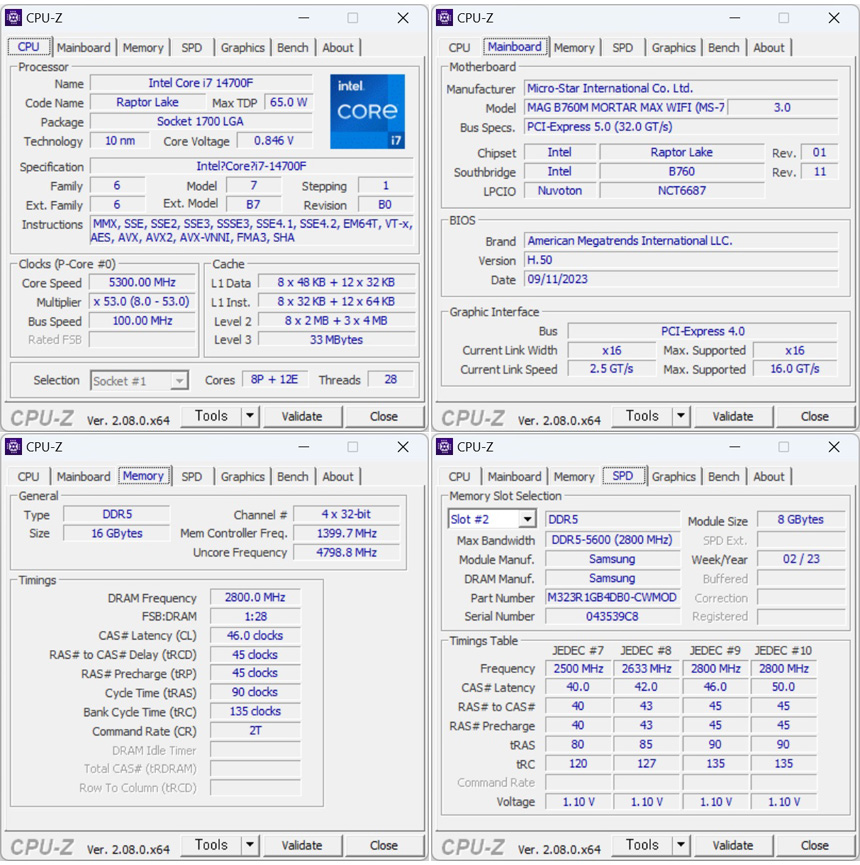Image resolution: width=860 pixels, height=865 pixels.
Task: Click Max Bandwidth DDR5-5600 (2800 MHz)
Action: [612, 540]
